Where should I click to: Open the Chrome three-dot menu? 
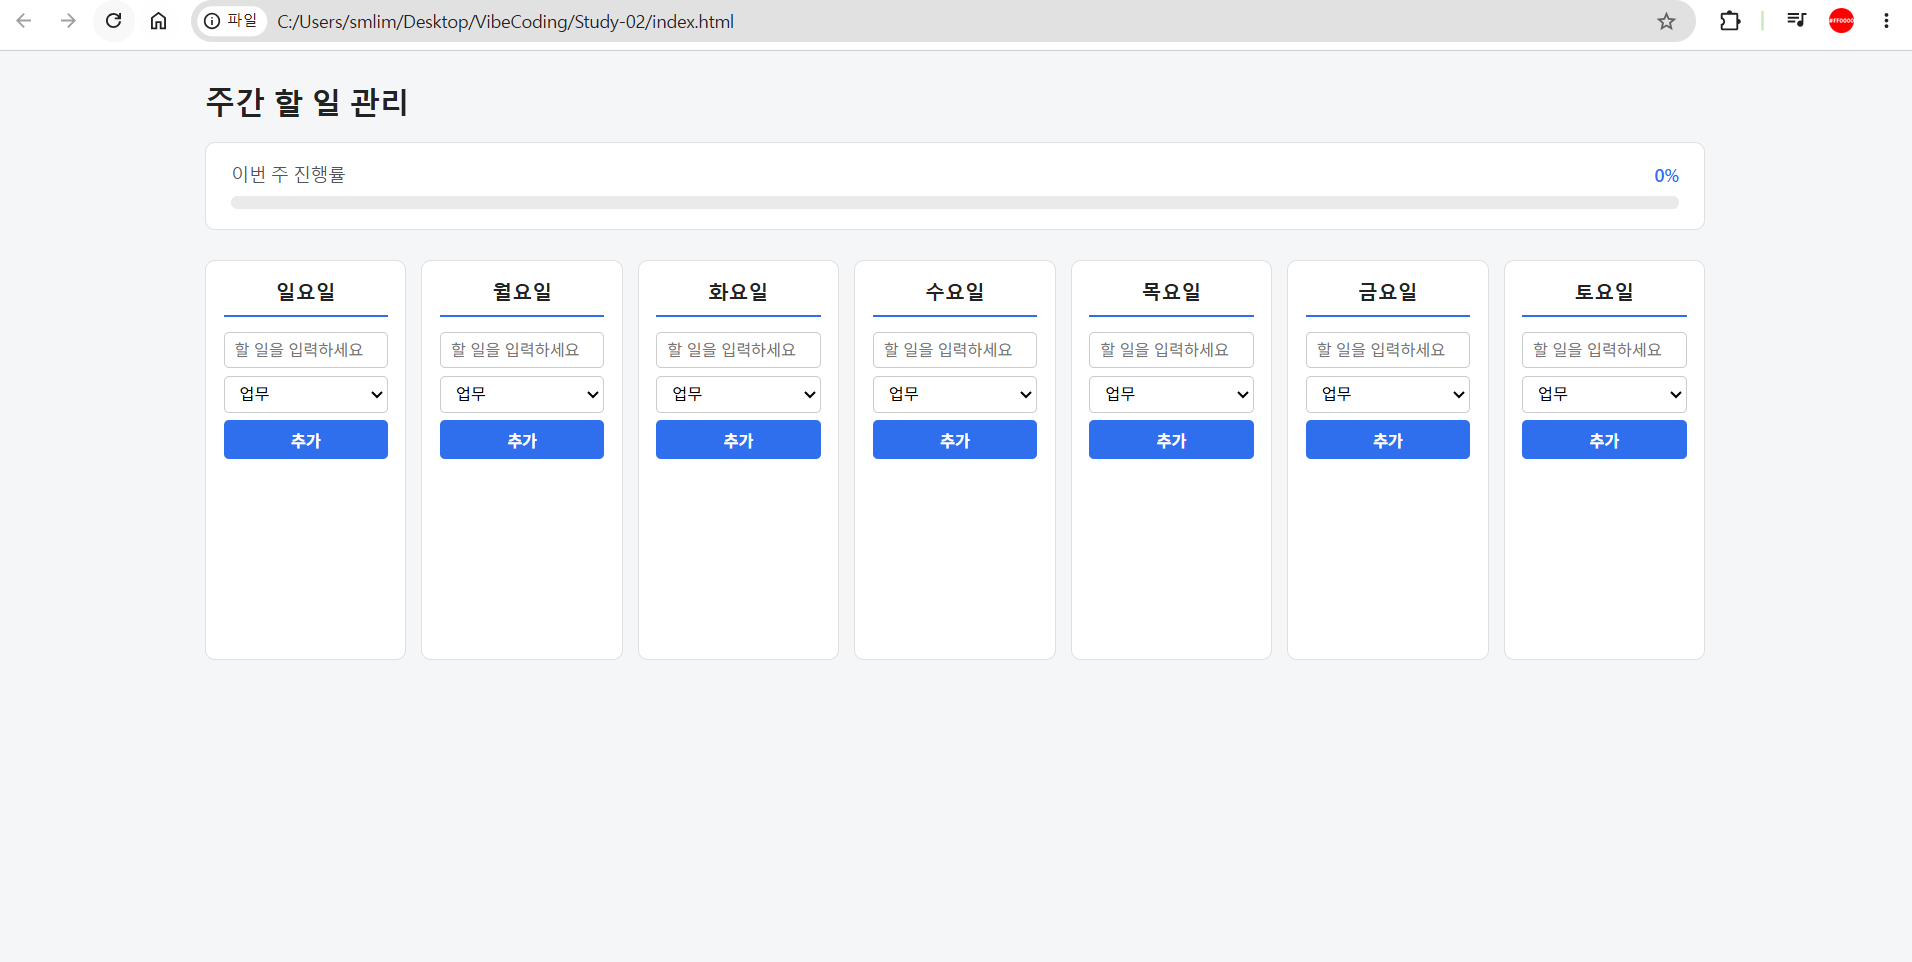coord(1886,21)
